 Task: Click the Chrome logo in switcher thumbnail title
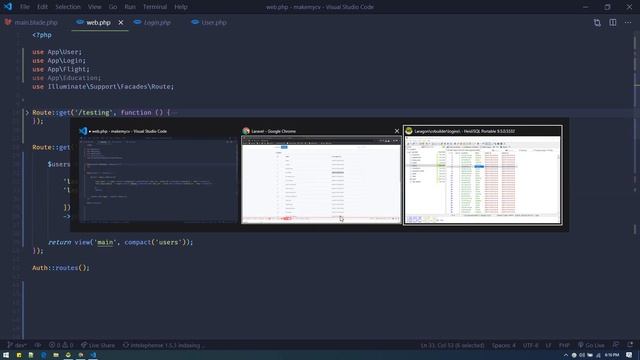[x=246, y=131]
